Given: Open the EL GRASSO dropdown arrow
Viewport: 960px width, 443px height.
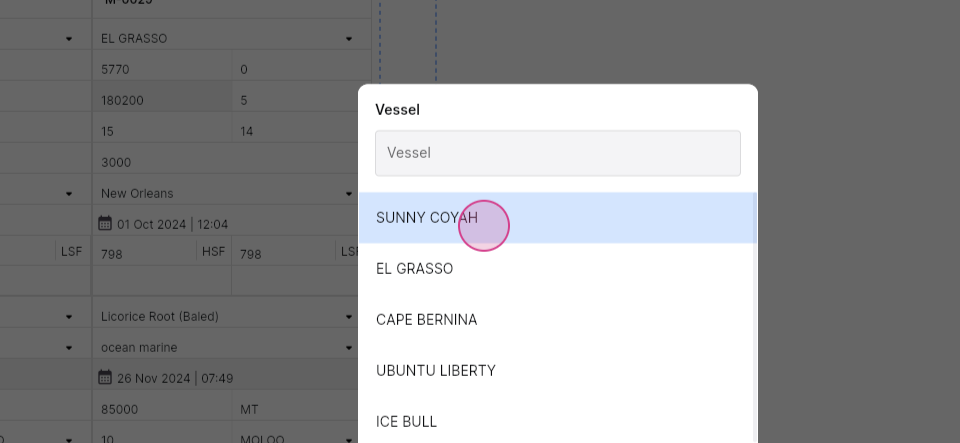Looking at the screenshot, I should (x=349, y=39).
